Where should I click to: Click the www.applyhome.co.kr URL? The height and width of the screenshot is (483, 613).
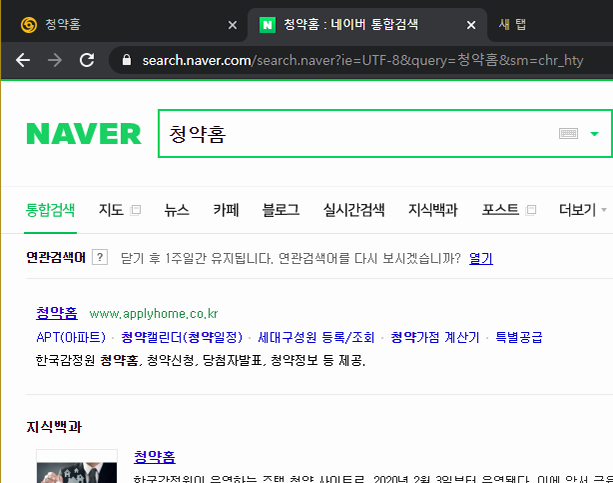(154, 314)
